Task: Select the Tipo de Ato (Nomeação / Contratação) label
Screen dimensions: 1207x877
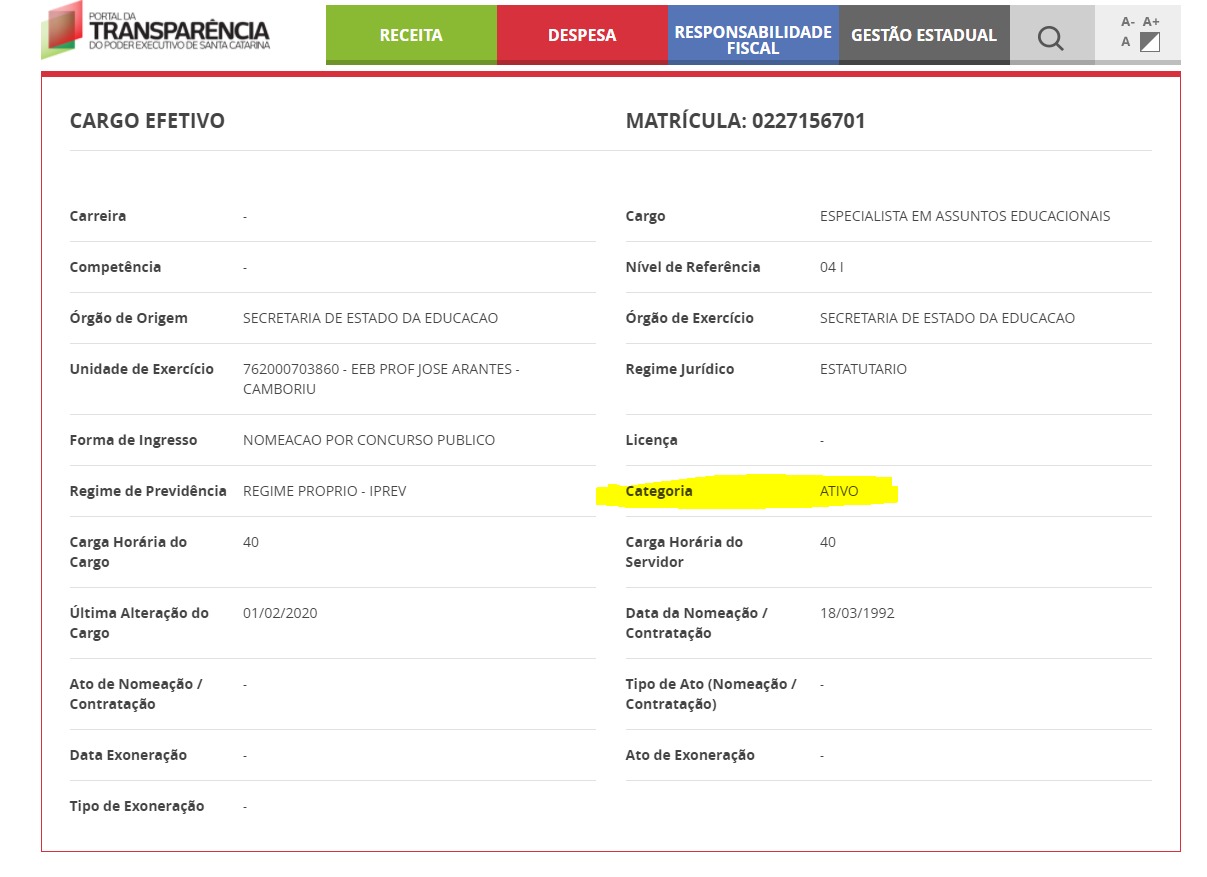Action: click(711, 694)
